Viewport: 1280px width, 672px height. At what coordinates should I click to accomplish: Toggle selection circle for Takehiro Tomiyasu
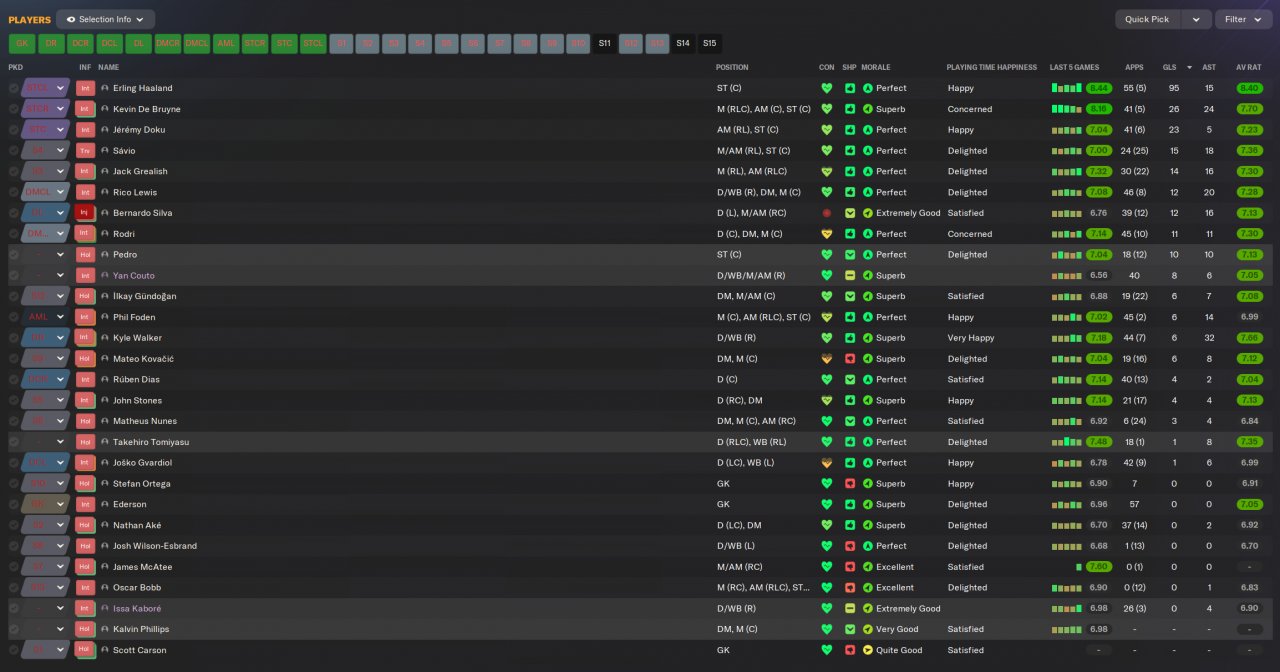[14, 442]
